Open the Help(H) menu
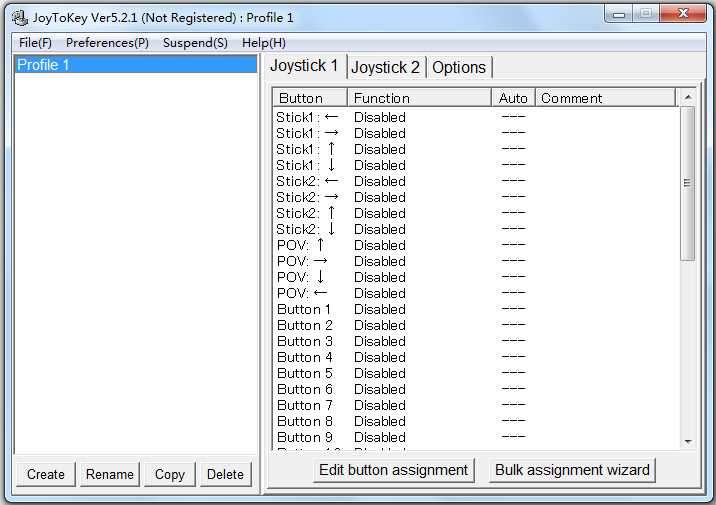This screenshot has width=716, height=505. pos(263,43)
